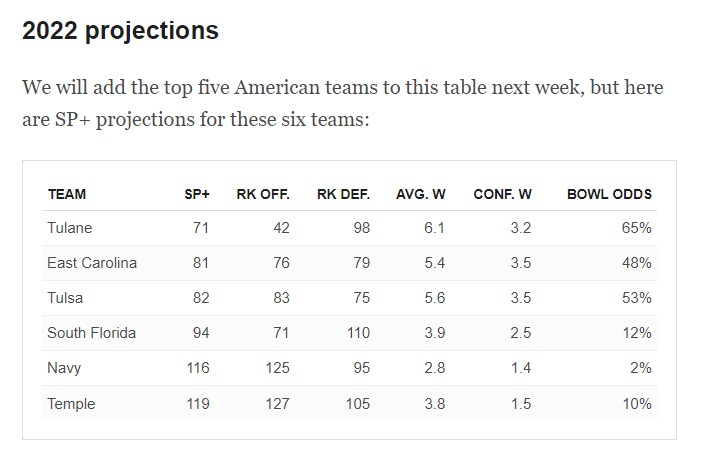This screenshot has height=461, width=722.
Task: Click Temple's SP+ rank of 119
Action: point(197,404)
